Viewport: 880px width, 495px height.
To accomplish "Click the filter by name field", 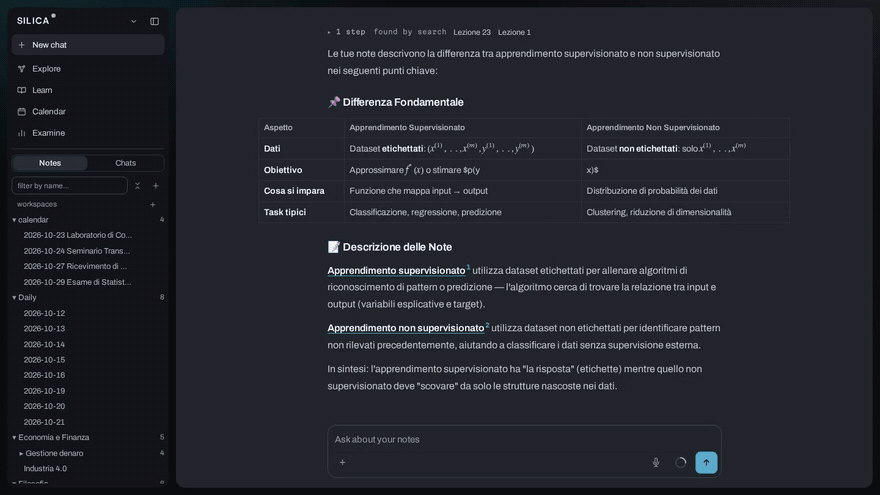I will click(x=70, y=186).
